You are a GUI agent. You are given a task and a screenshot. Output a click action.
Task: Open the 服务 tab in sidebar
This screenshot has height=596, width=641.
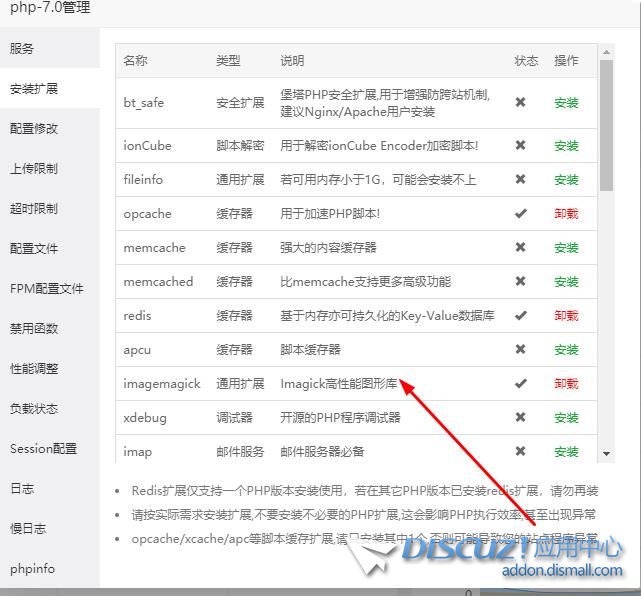(x=22, y=49)
